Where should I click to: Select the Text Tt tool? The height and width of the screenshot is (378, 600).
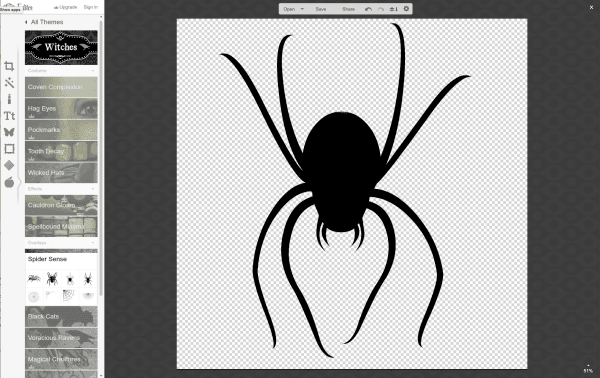point(9,116)
